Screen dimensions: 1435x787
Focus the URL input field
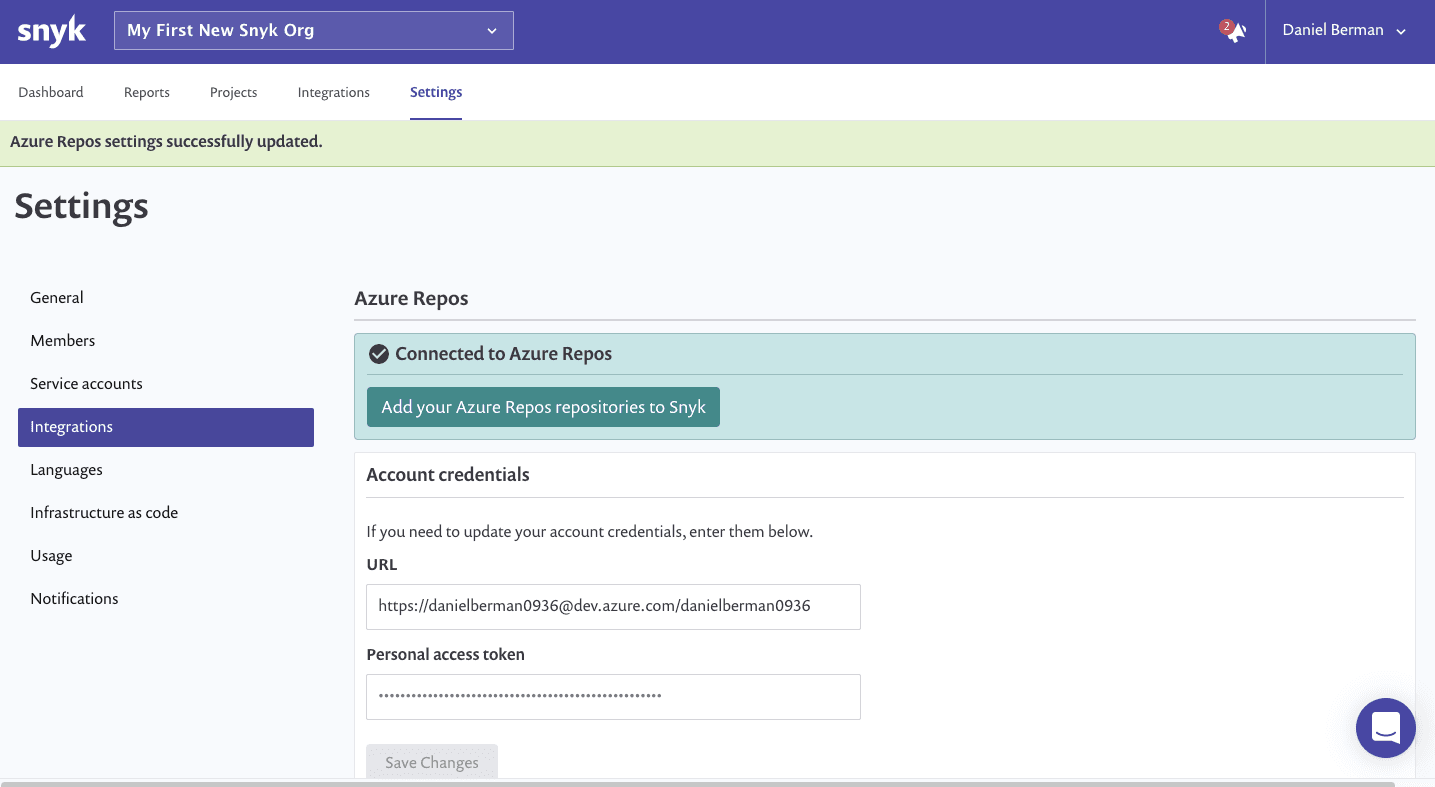coord(613,607)
